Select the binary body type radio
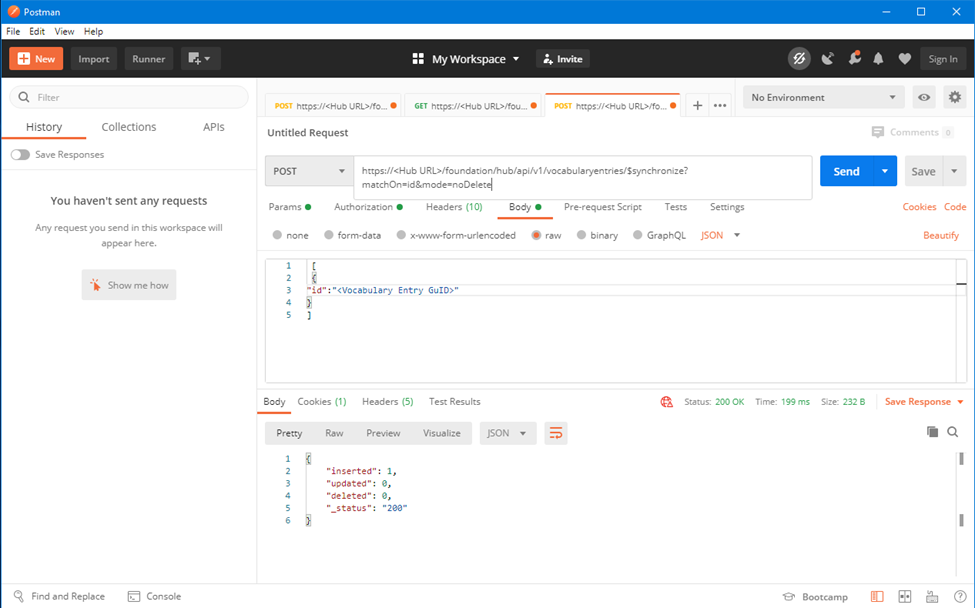The height and width of the screenshot is (608, 975). tap(583, 236)
